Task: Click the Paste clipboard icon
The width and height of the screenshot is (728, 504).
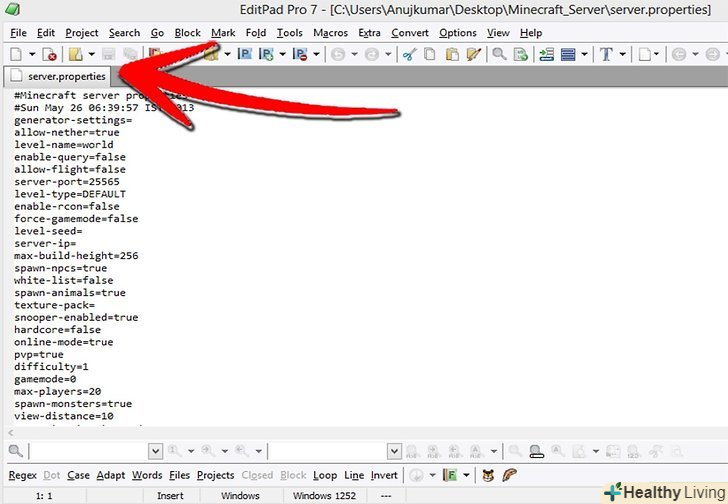Action: (452, 54)
